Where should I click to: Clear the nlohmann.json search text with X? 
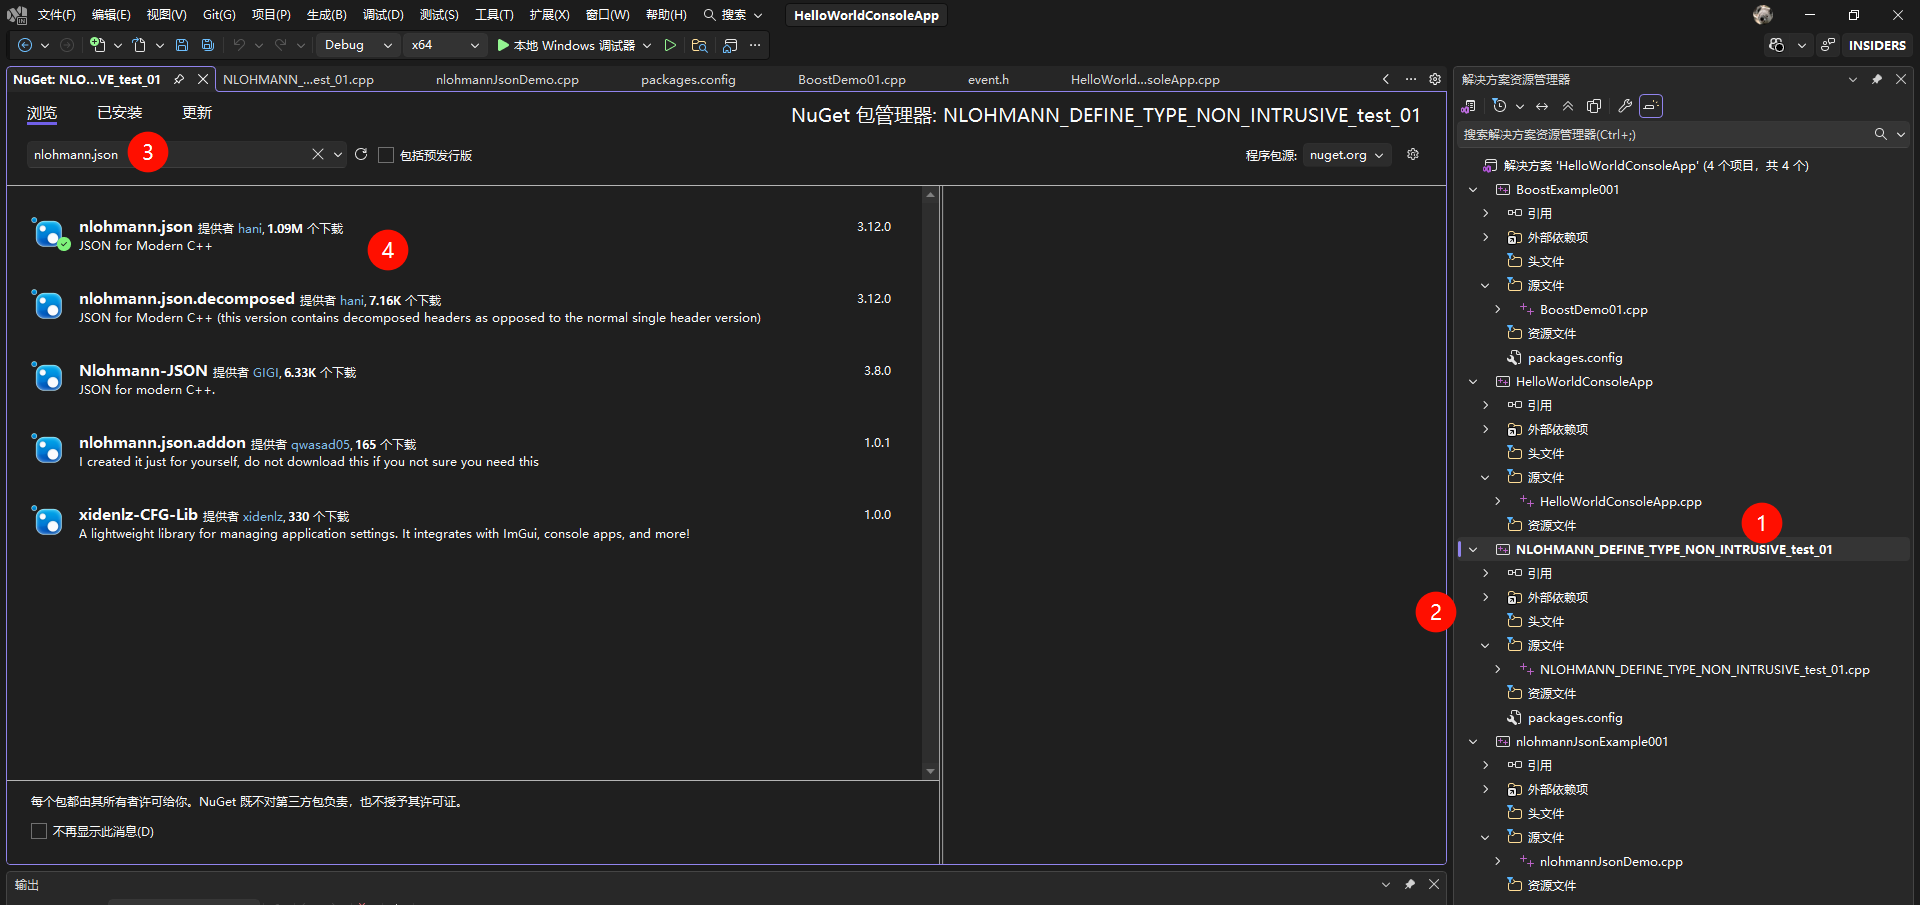(x=318, y=154)
